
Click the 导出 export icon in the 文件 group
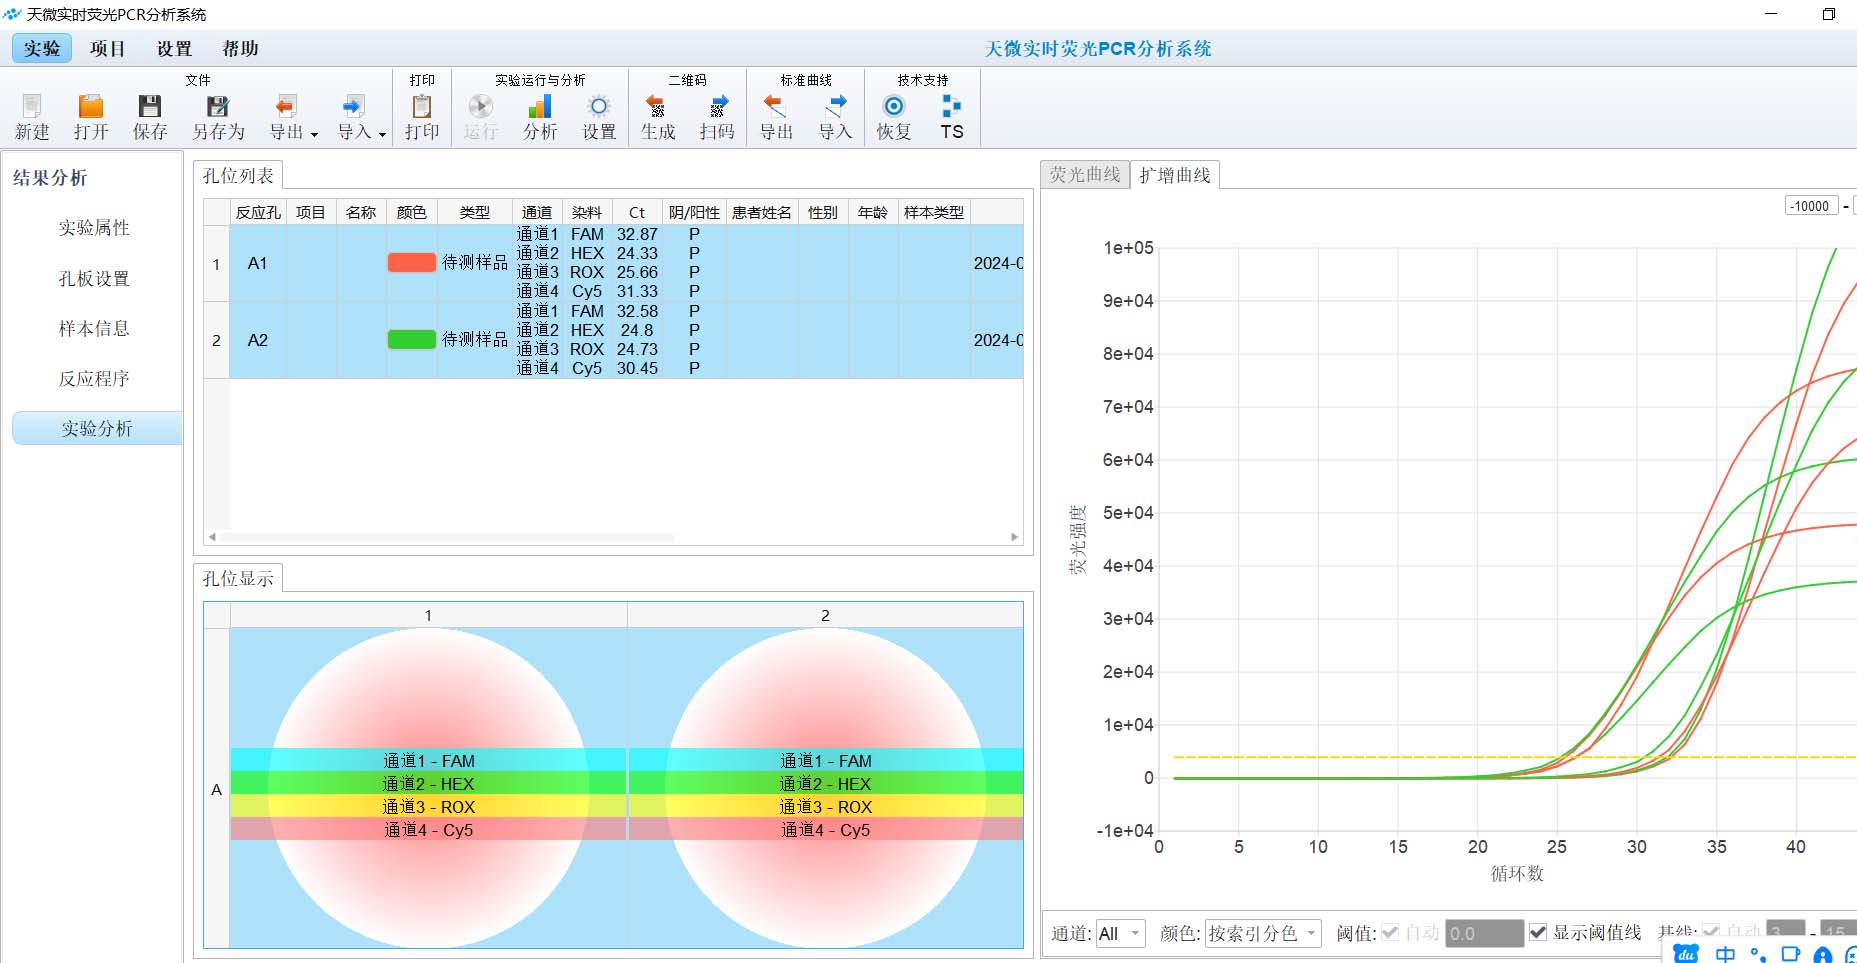pyautogui.click(x=286, y=106)
